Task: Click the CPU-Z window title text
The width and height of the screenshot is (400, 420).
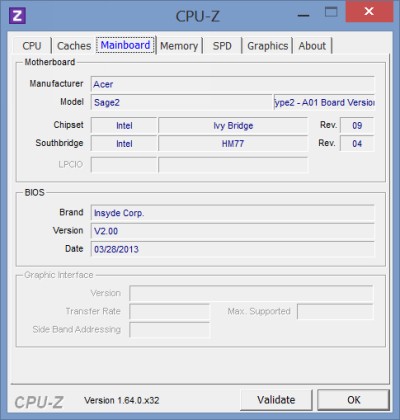Action: coord(197,16)
